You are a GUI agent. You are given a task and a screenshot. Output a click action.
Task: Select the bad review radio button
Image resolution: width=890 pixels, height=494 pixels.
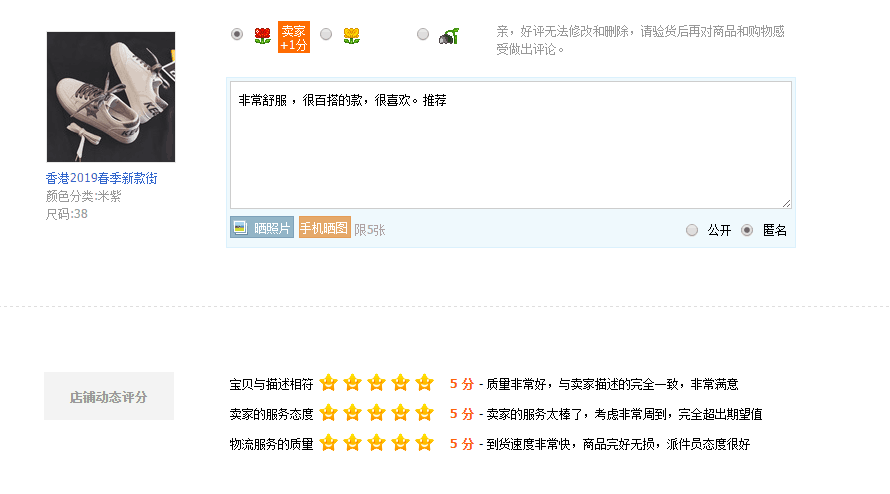423,35
